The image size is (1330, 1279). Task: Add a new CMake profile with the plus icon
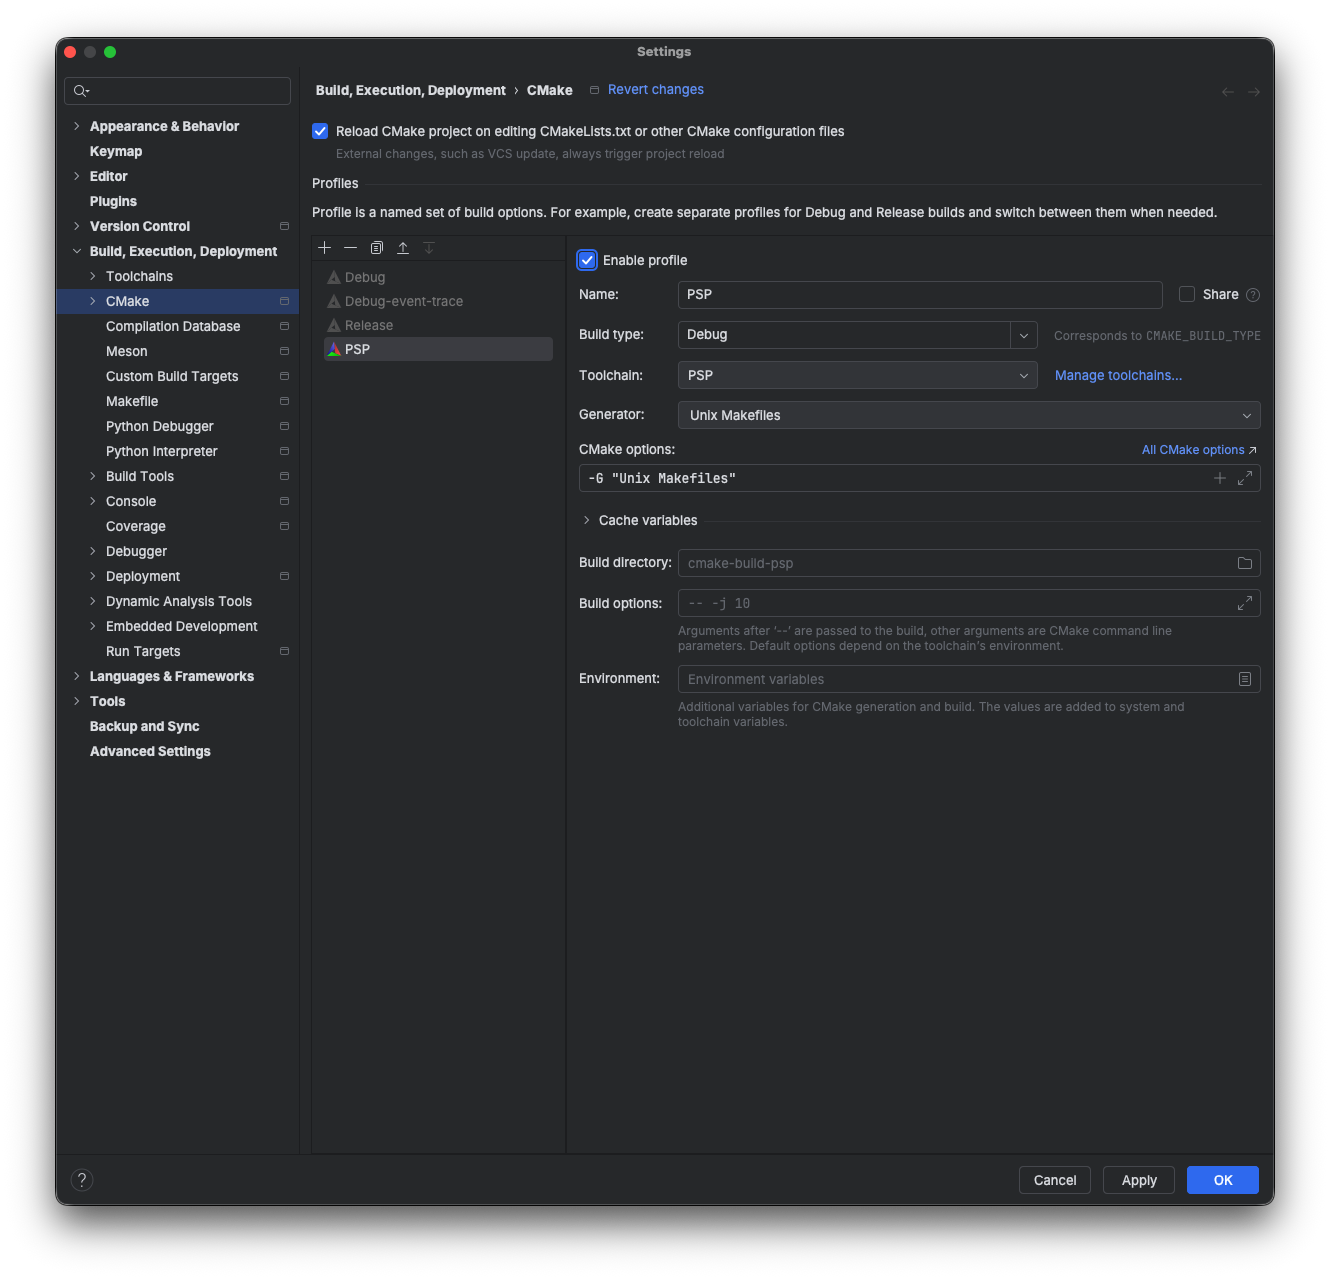point(324,247)
